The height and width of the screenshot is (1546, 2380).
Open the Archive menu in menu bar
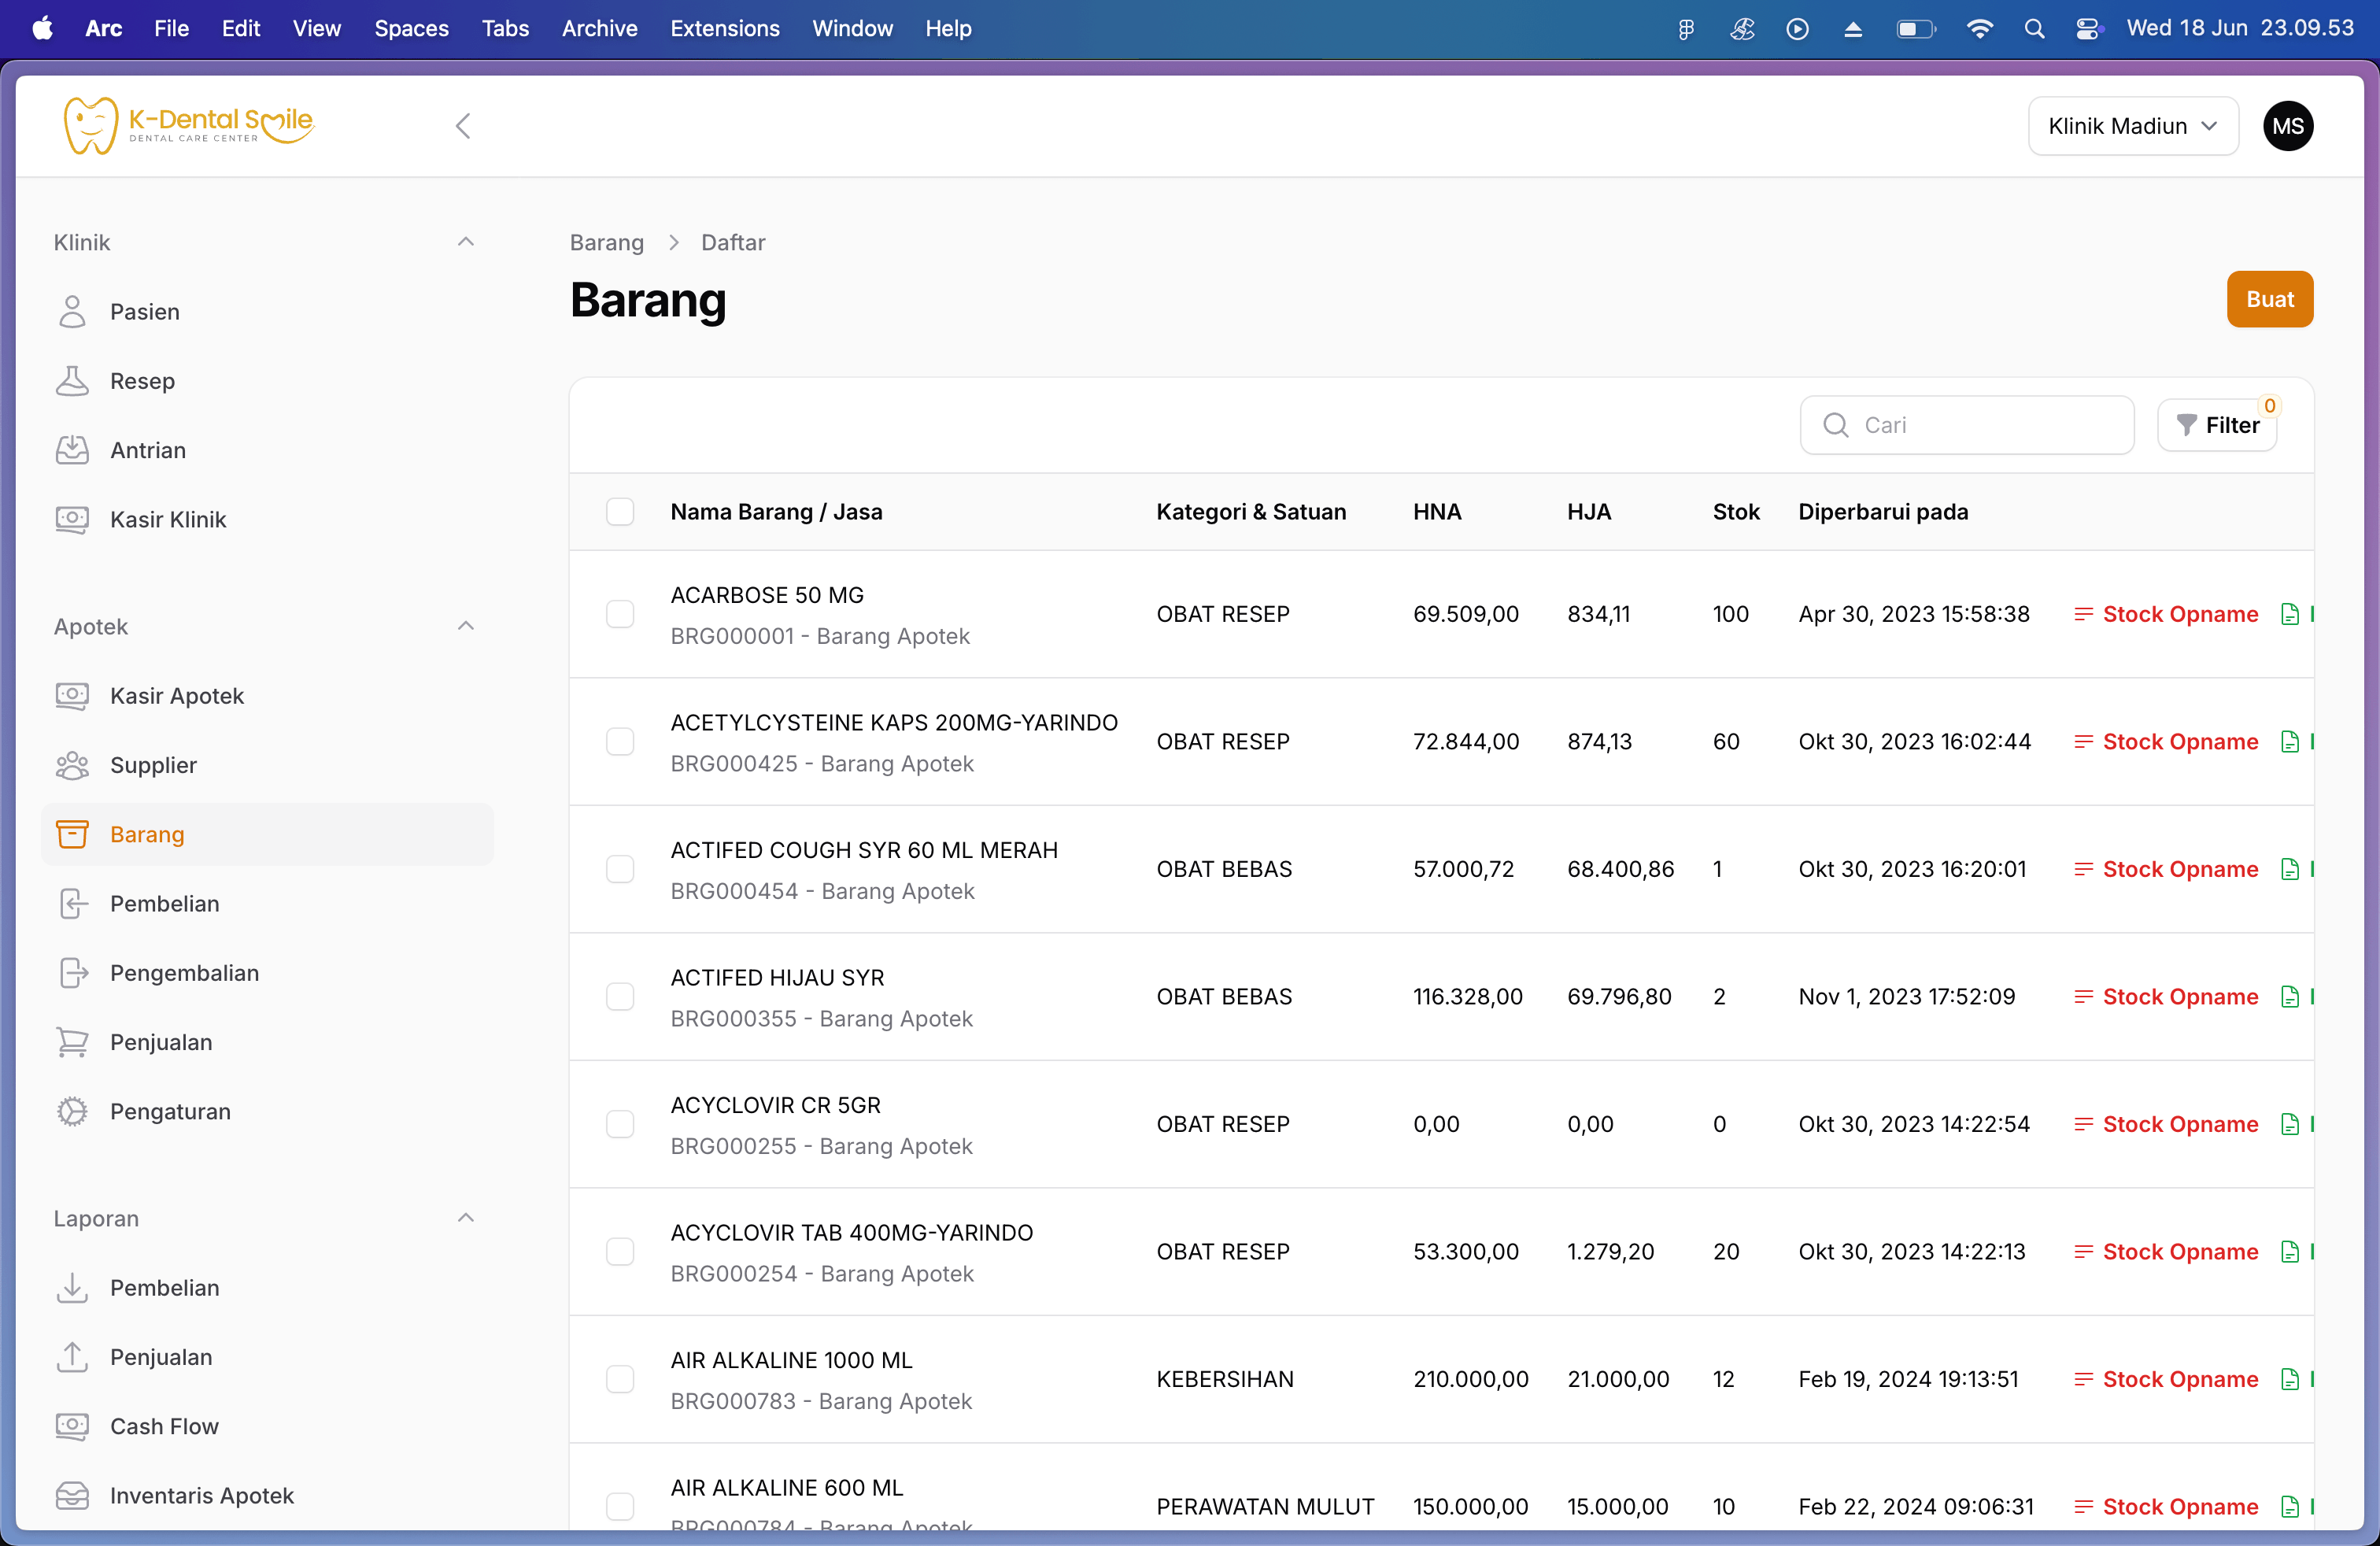tap(599, 28)
